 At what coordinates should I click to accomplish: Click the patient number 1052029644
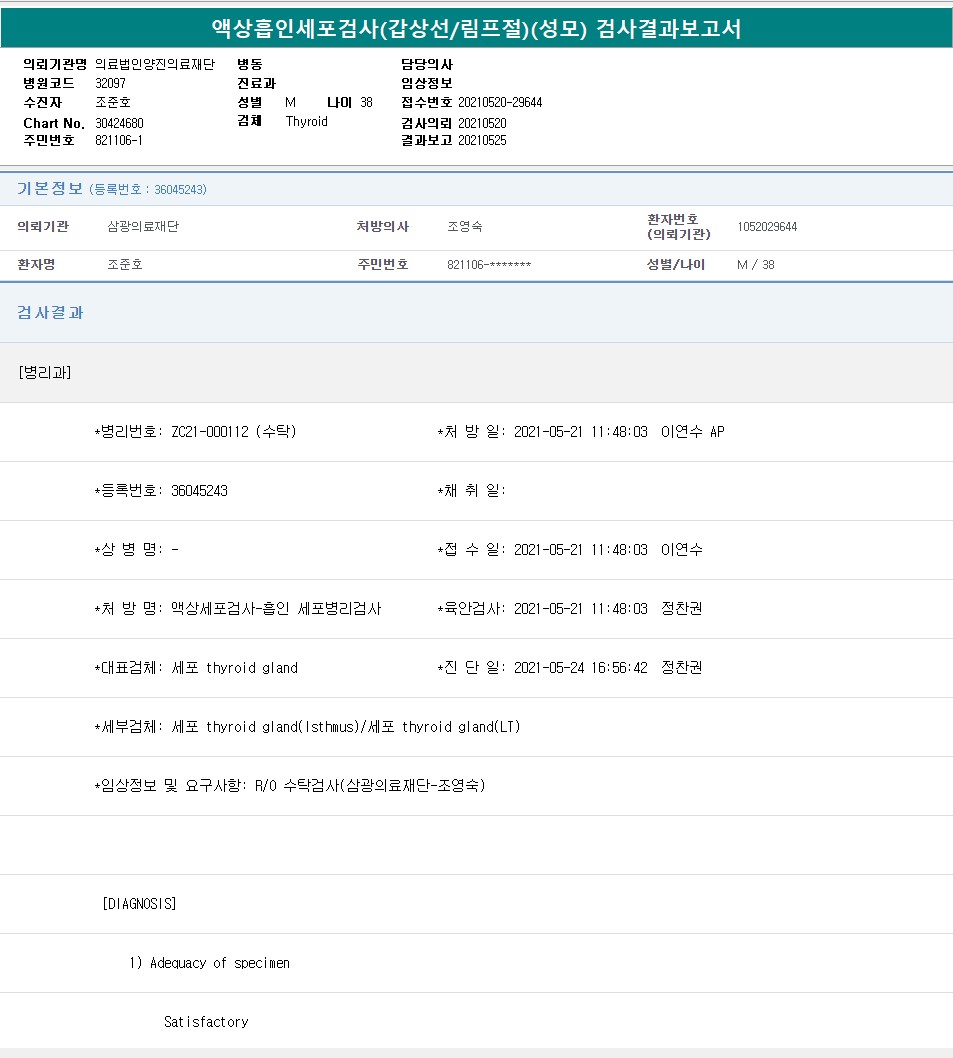click(x=767, y=227)
